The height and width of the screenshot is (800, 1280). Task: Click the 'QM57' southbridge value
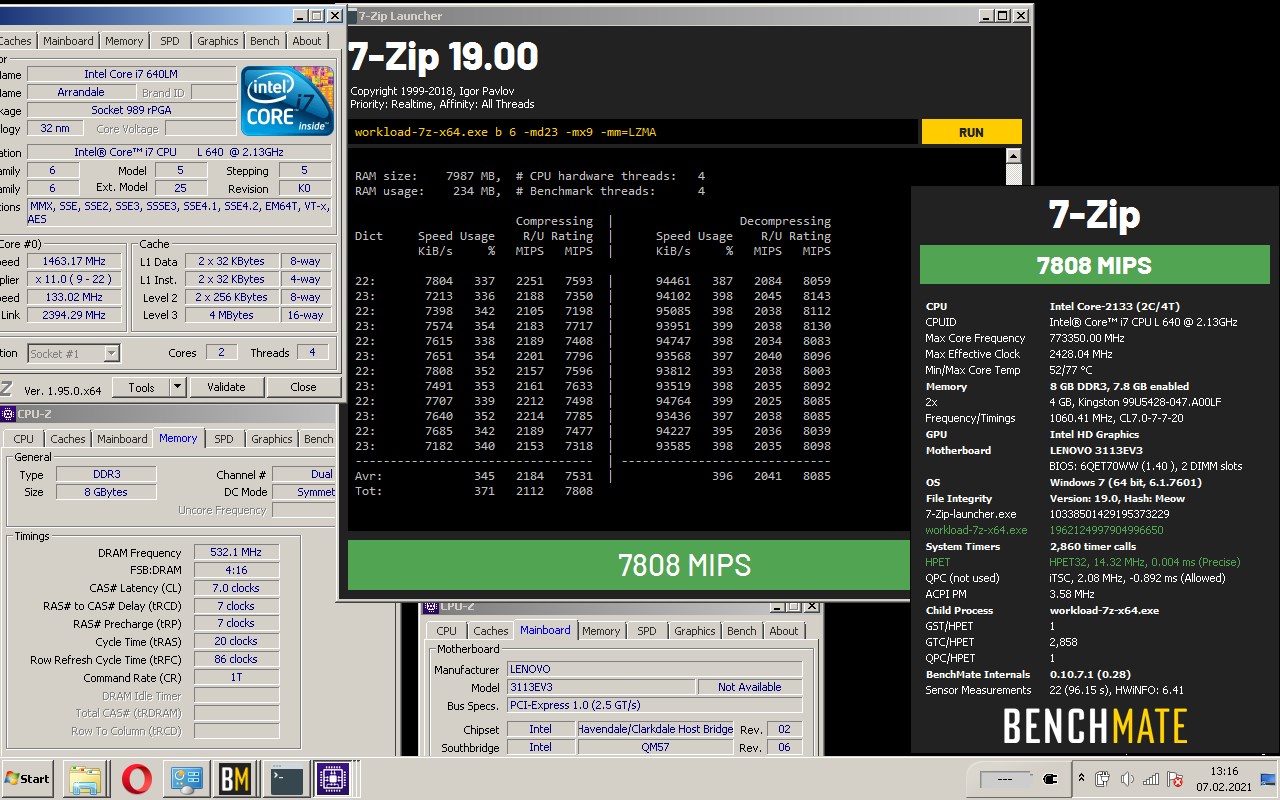(x=655, y=747)
